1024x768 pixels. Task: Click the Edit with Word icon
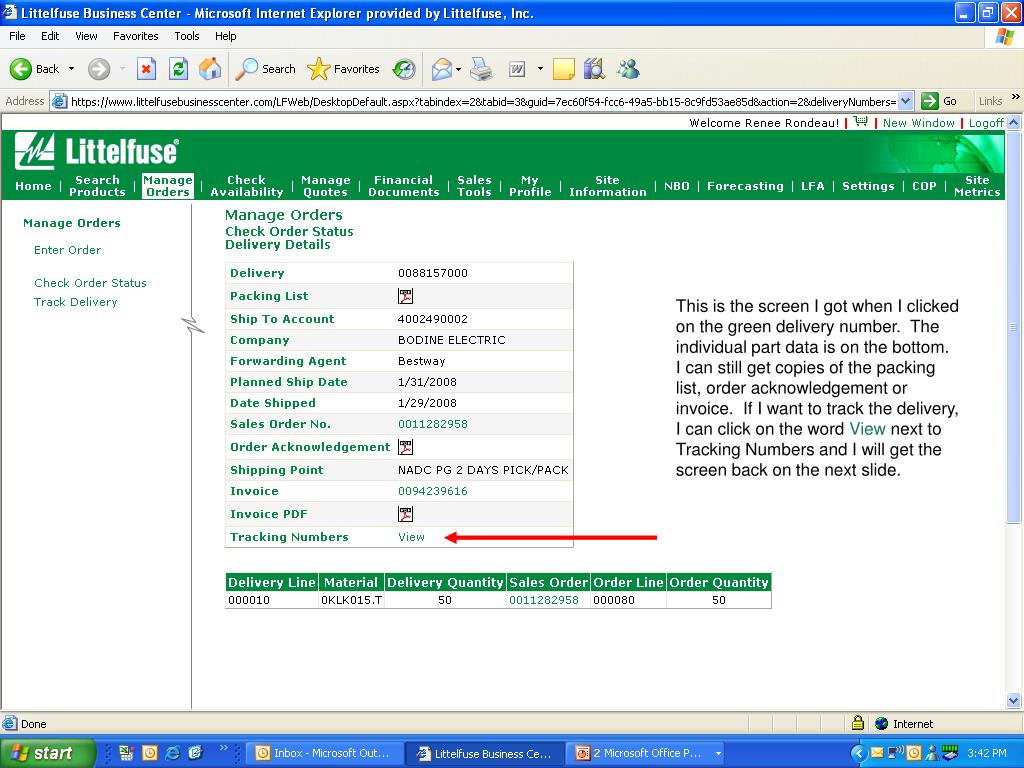tap(517, 69)
